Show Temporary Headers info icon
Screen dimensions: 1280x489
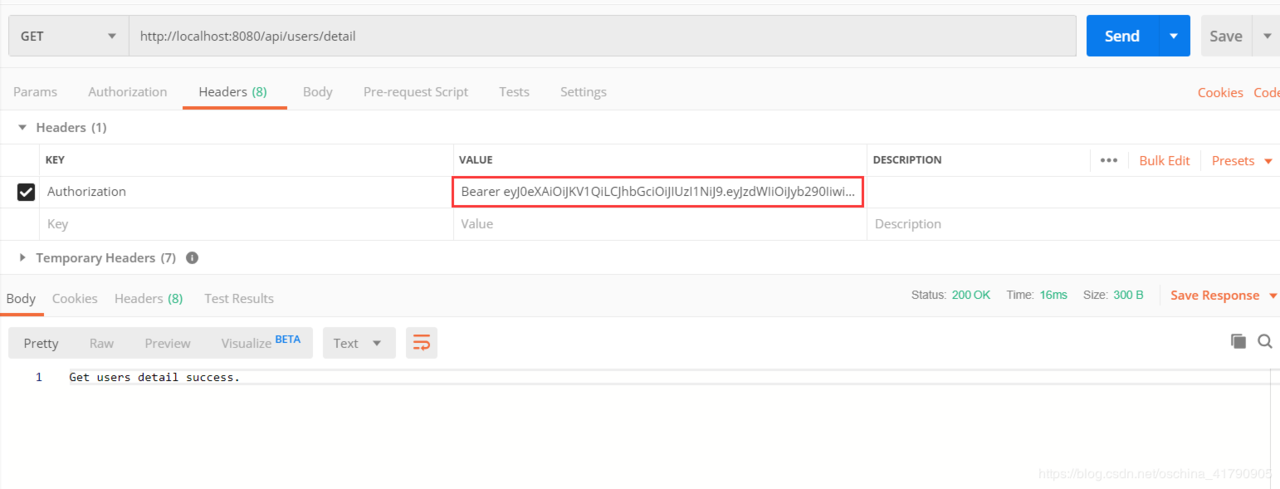192,258
